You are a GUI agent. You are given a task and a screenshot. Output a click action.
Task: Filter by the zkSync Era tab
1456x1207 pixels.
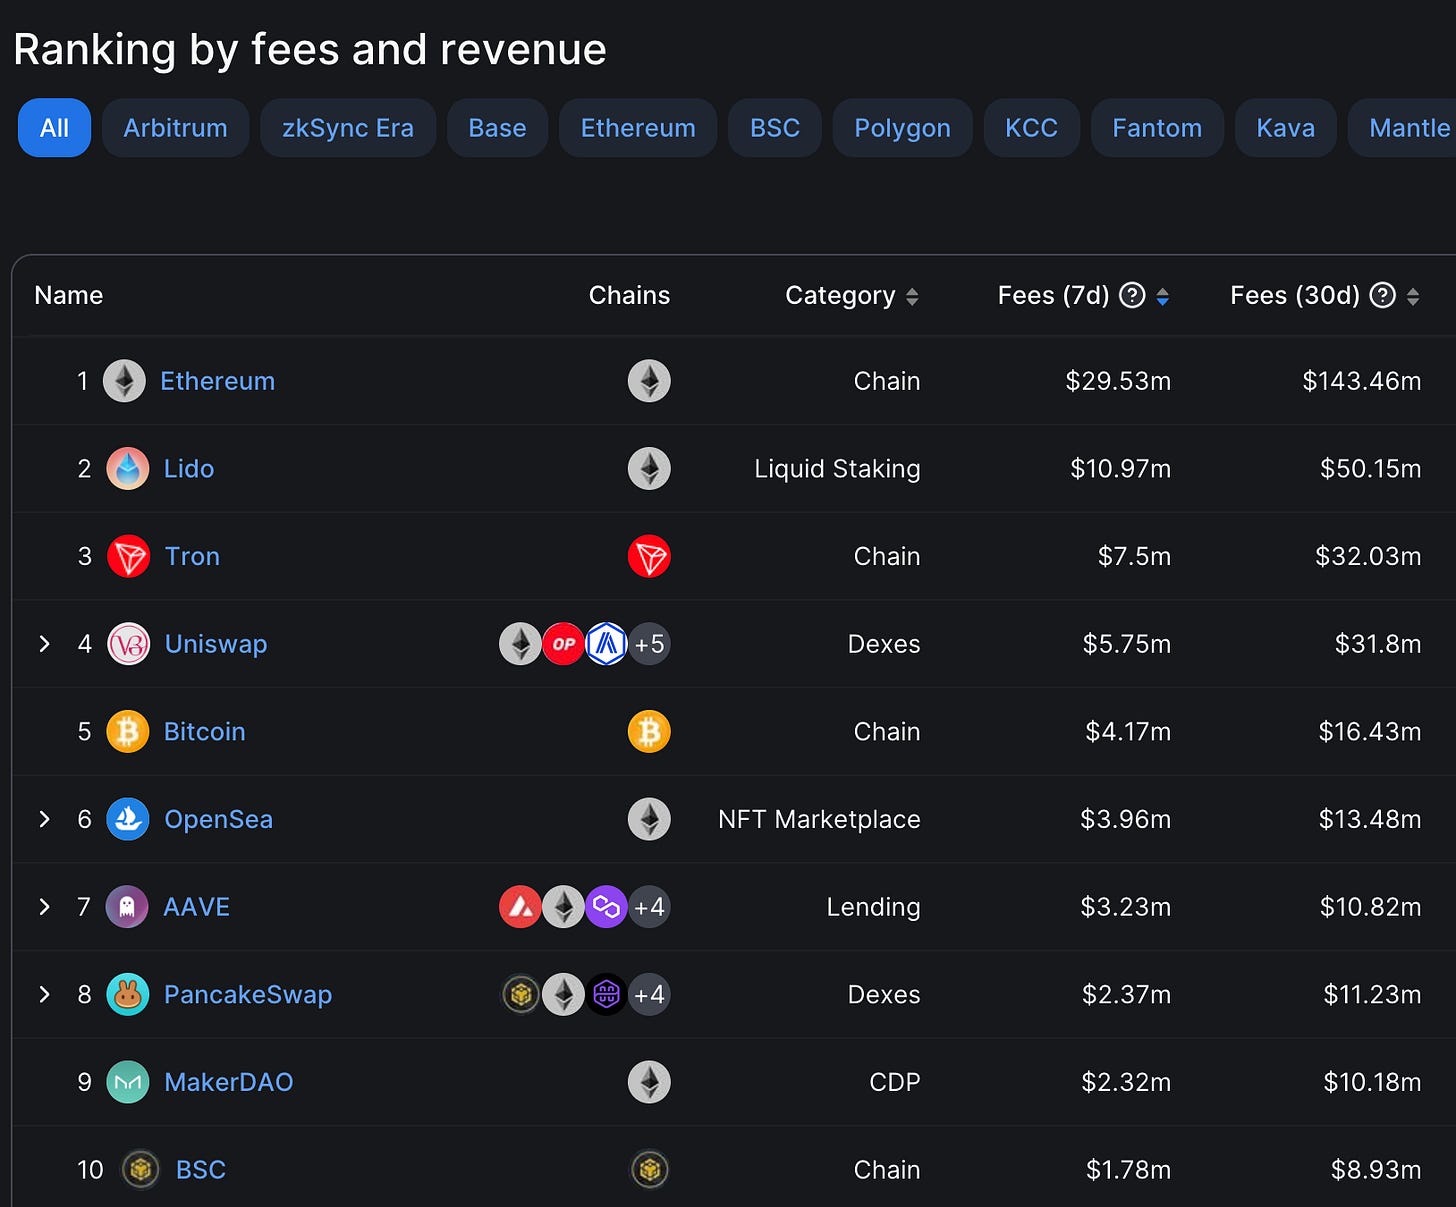coord(348,128)
